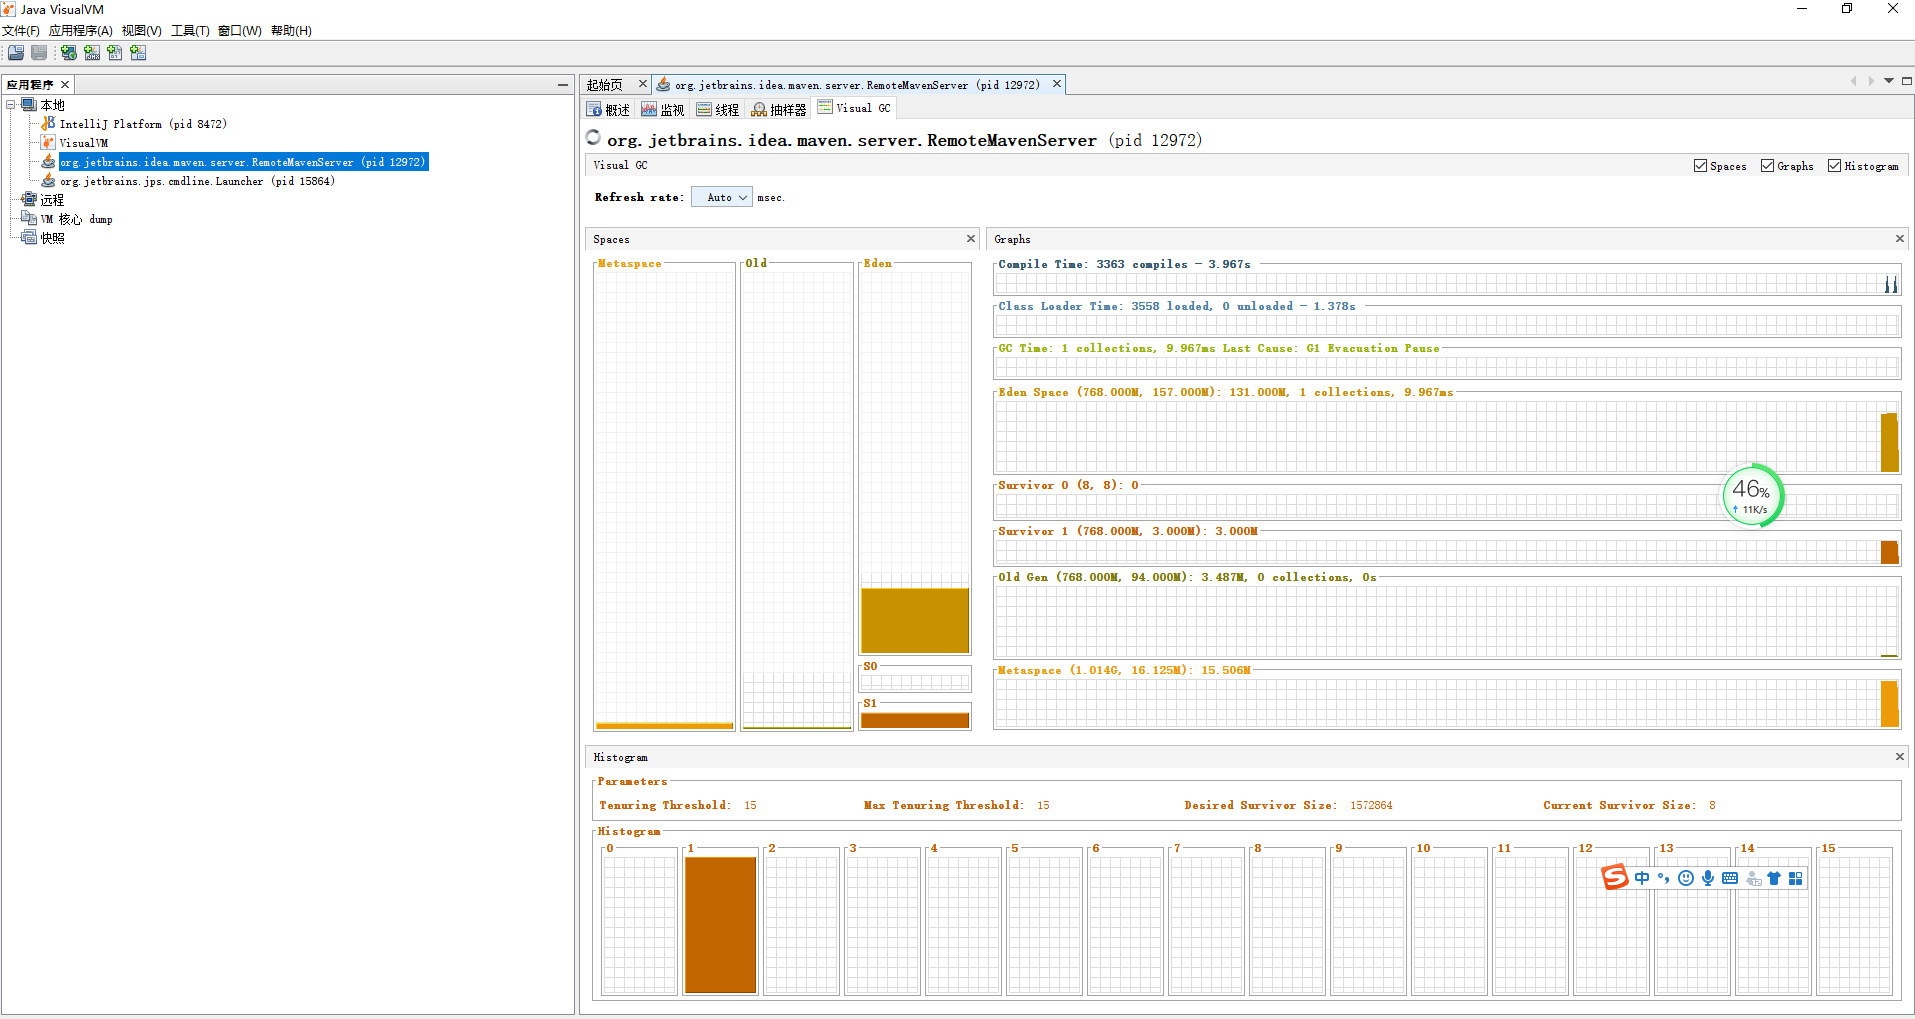Open the 窗口(W) menu

tap(240, 31)
